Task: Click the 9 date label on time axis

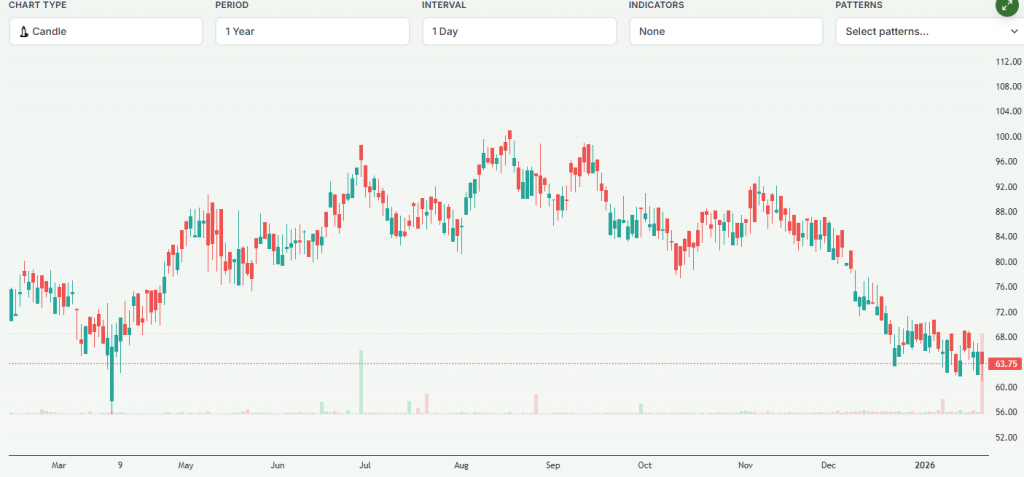Action: pos(120,466)
